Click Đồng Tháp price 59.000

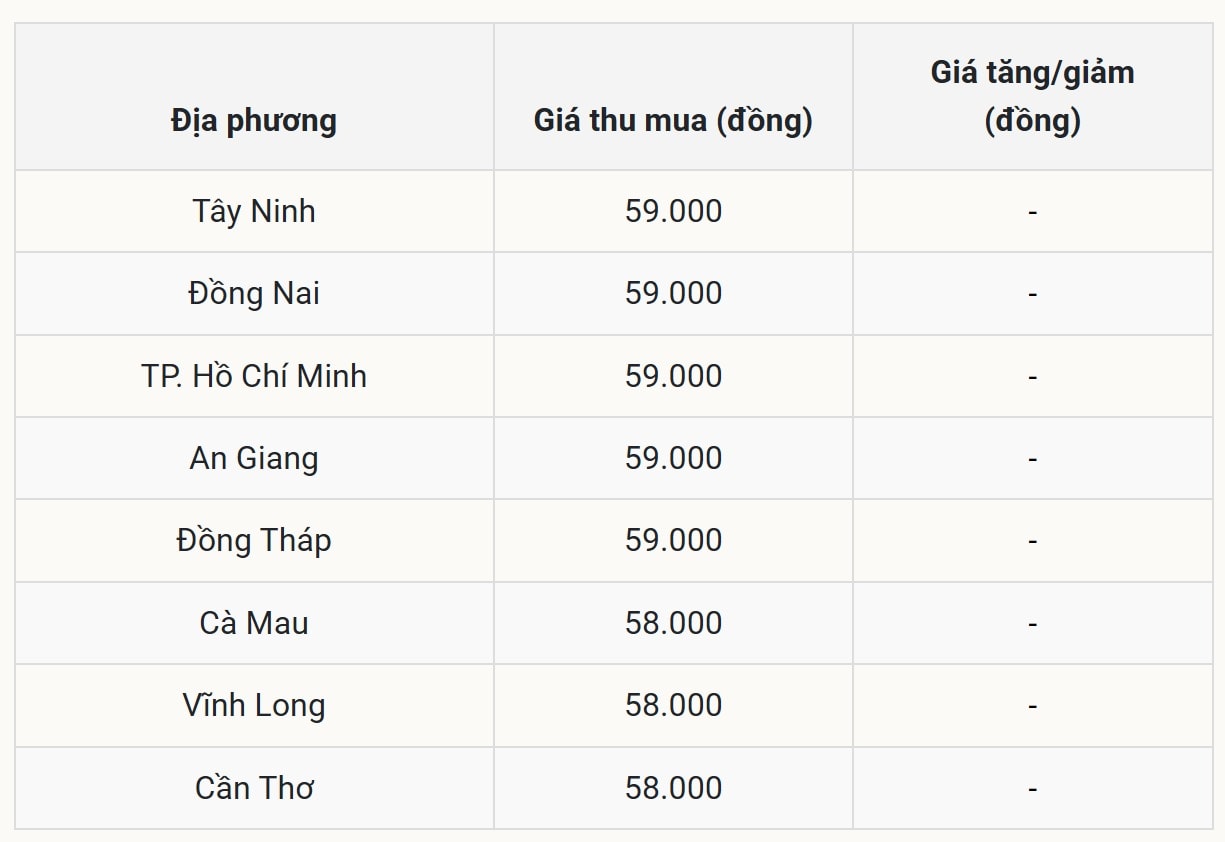point(673,540)
